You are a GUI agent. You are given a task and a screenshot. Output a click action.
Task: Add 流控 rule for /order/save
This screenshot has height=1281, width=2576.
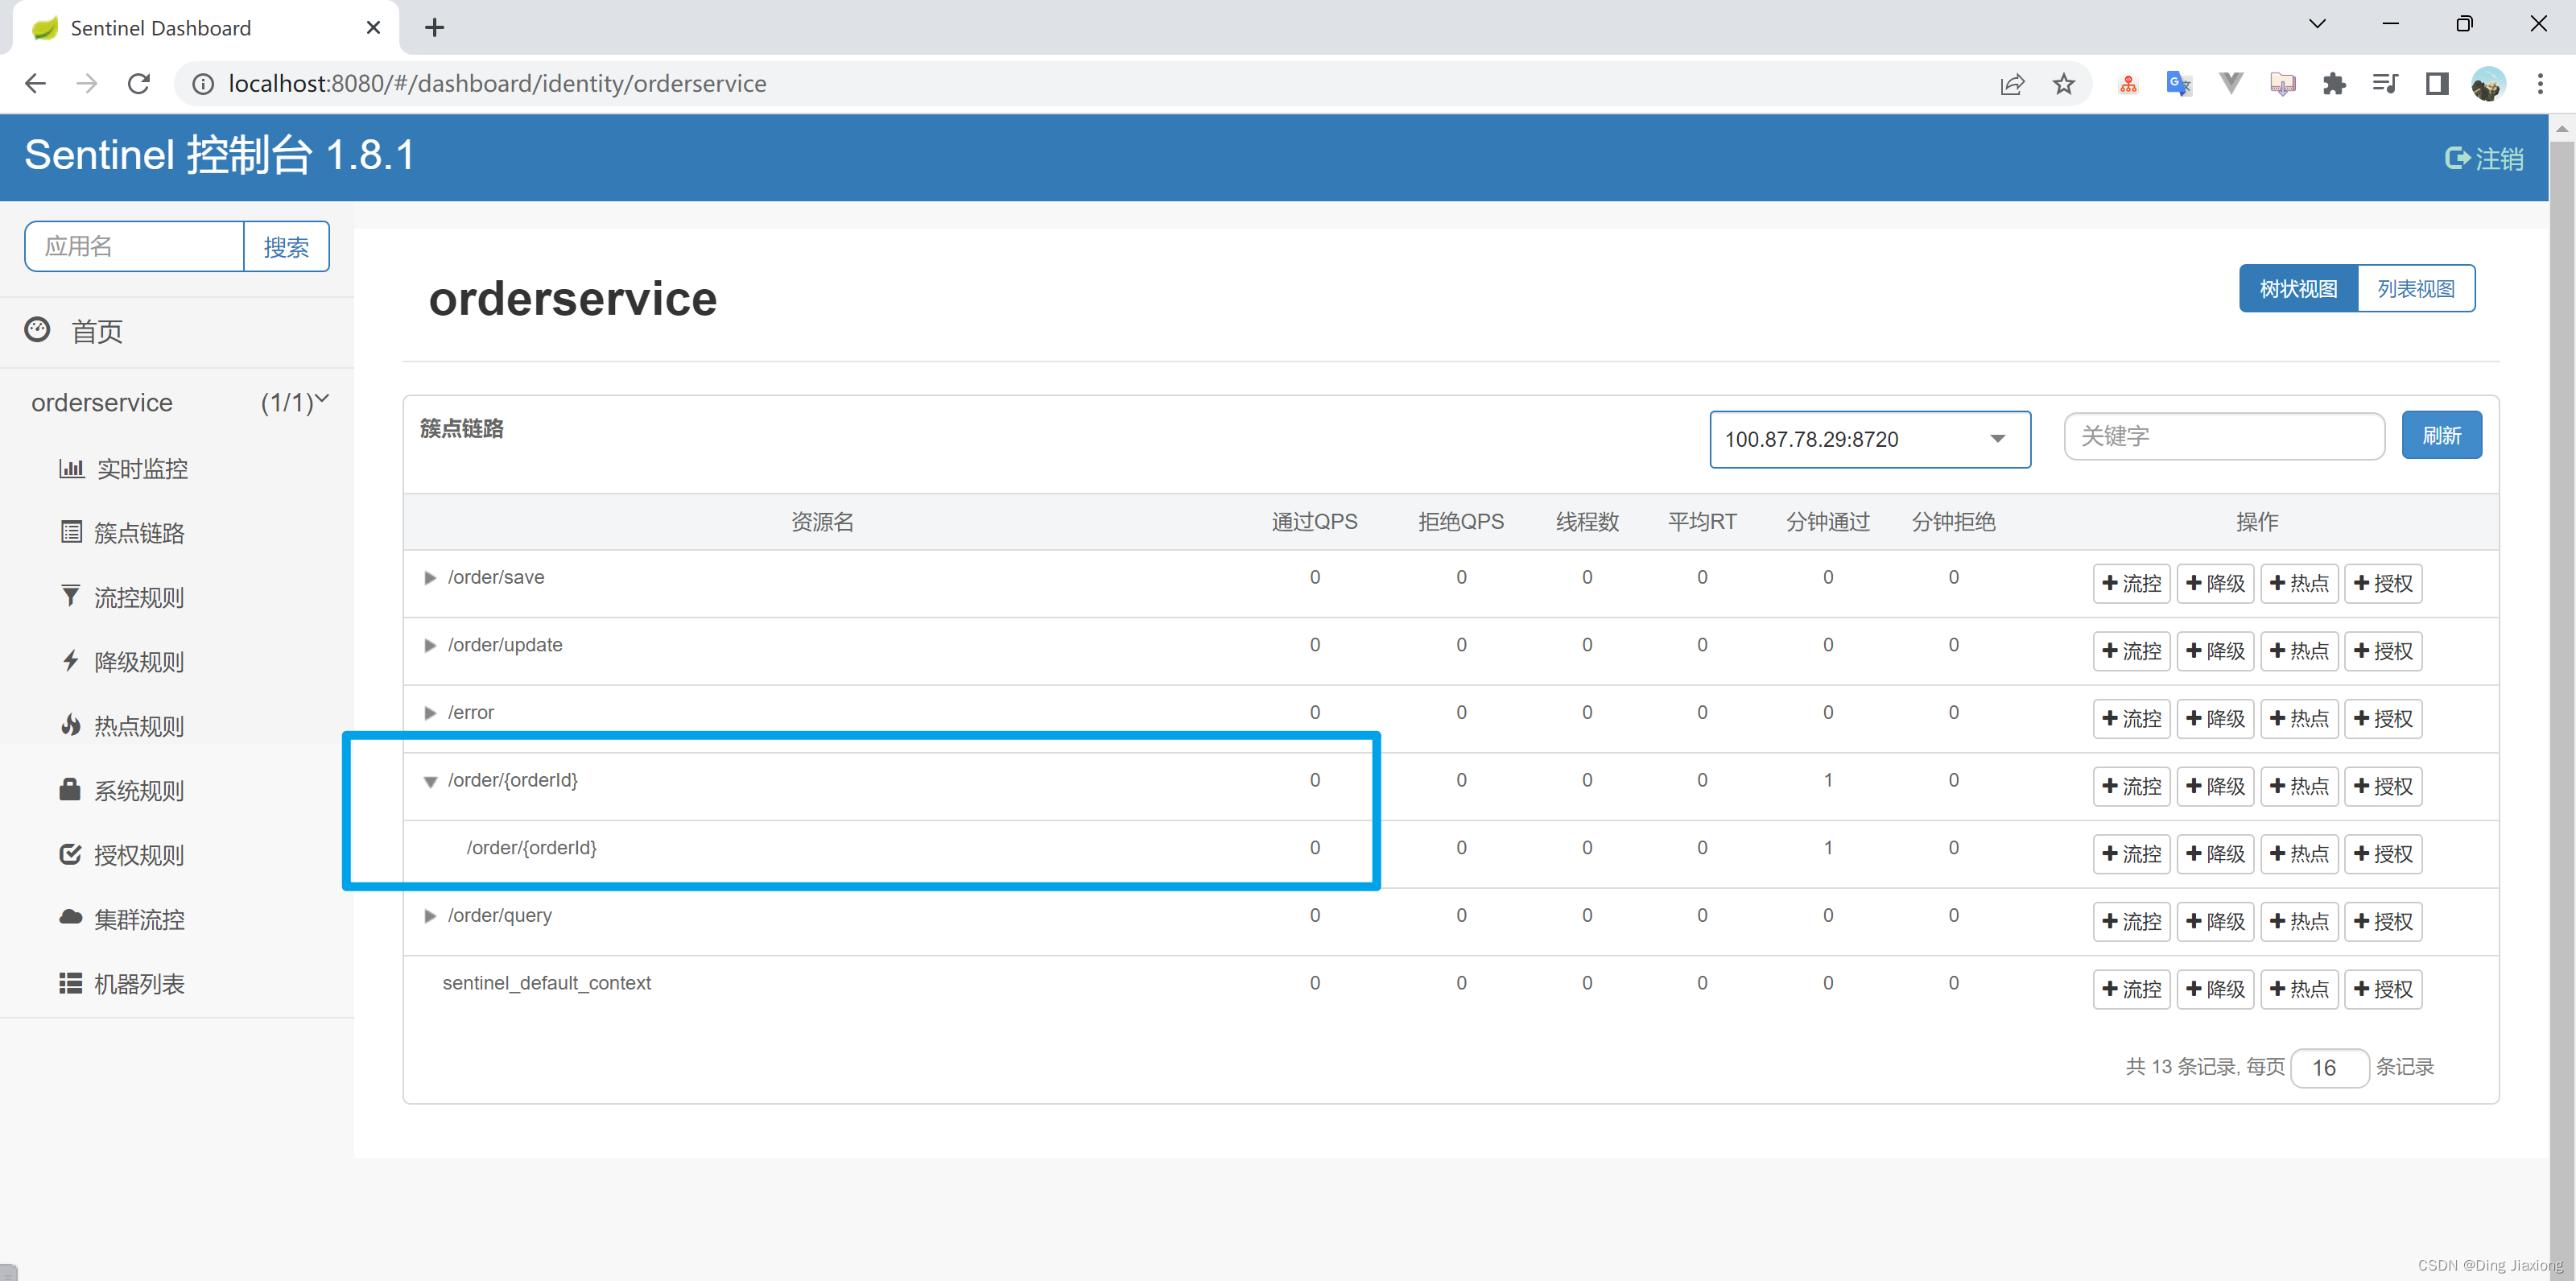point(2131,584)
